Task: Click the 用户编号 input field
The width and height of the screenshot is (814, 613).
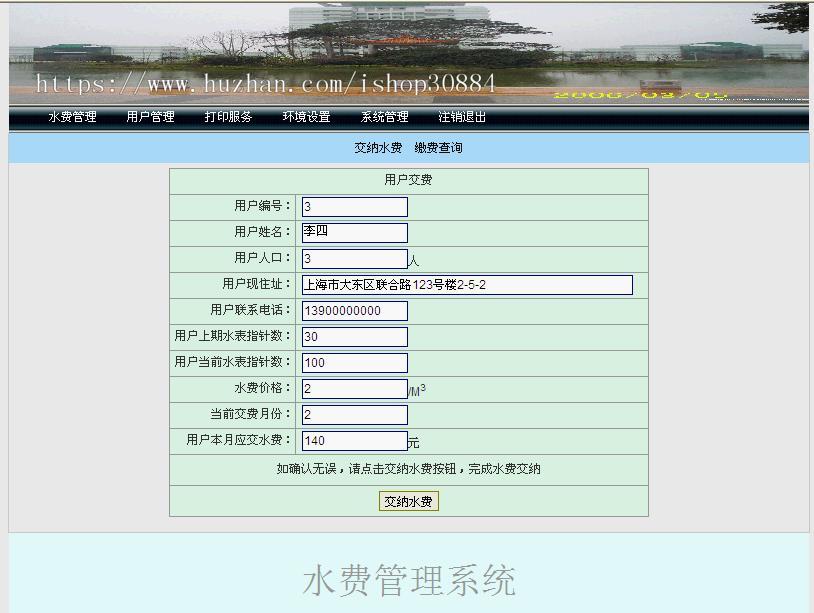Action: point(353,206)
